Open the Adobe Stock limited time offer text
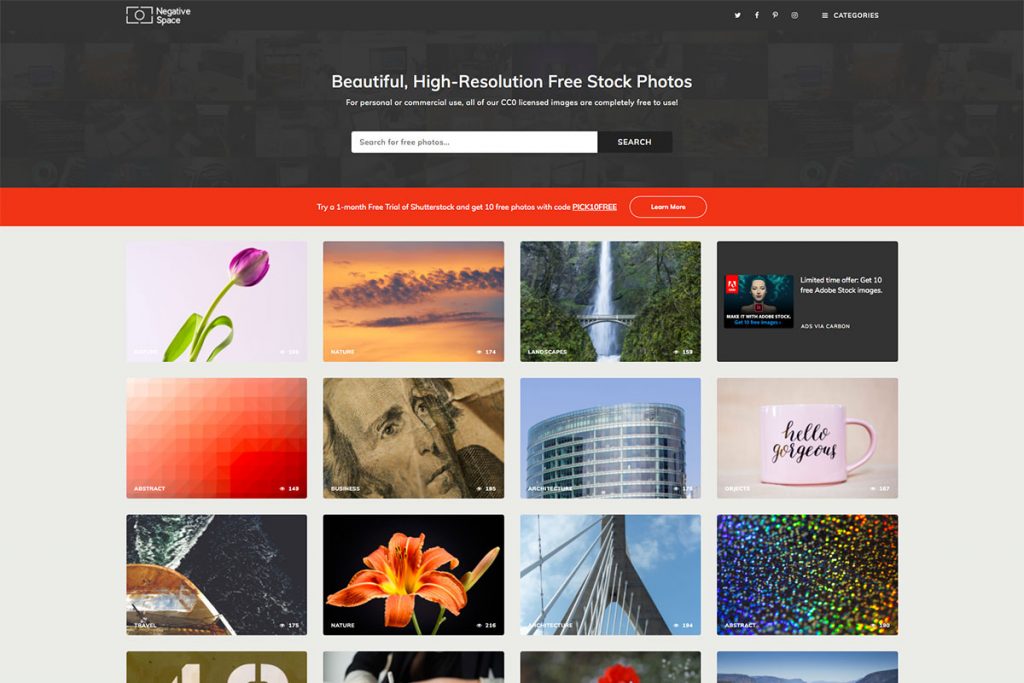 click(x=841, y=285)
